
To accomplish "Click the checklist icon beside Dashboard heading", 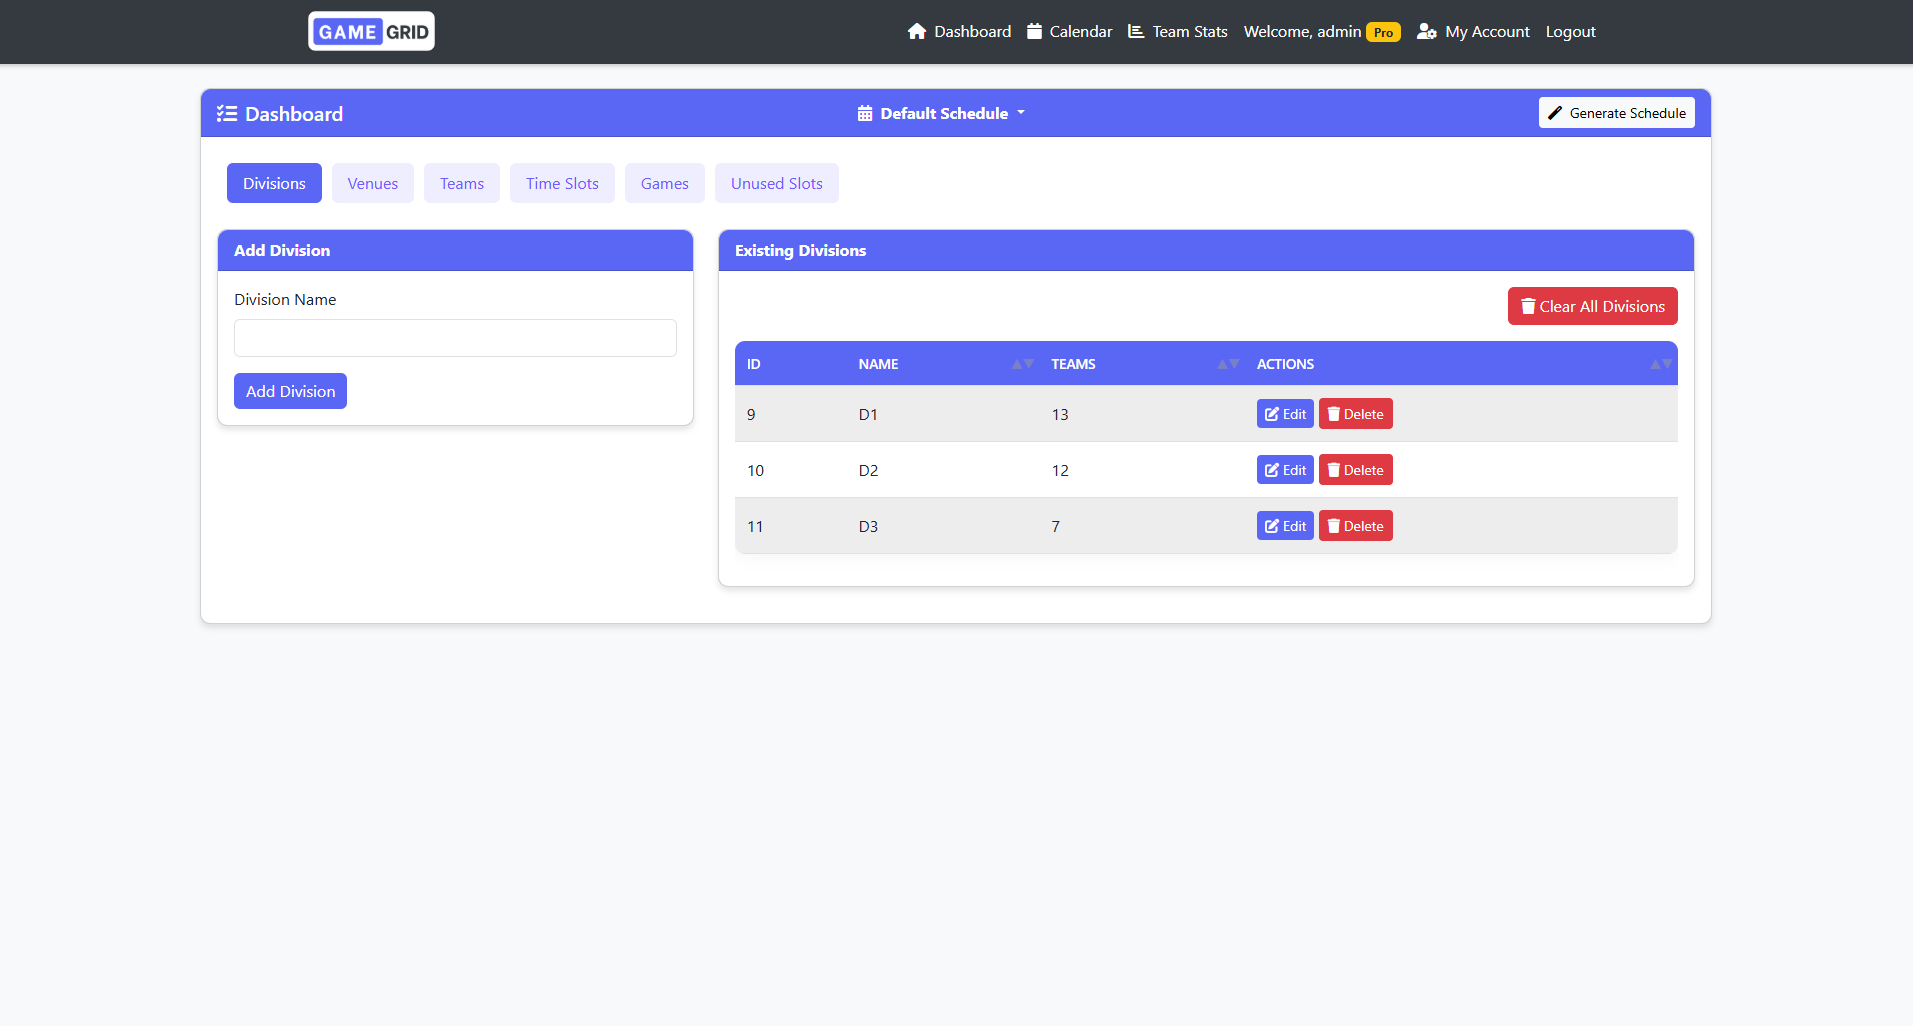I will tap(228, 113).
